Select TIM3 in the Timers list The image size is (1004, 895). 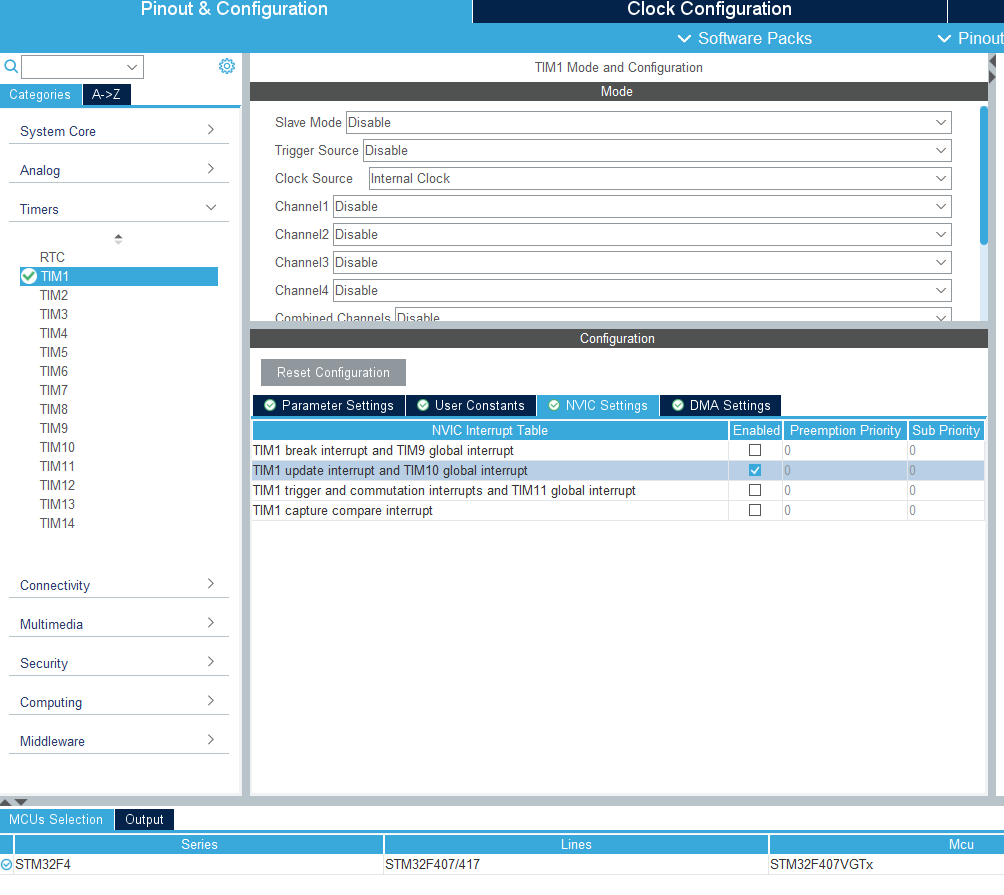pyautogui.click(x=54, y=314)
